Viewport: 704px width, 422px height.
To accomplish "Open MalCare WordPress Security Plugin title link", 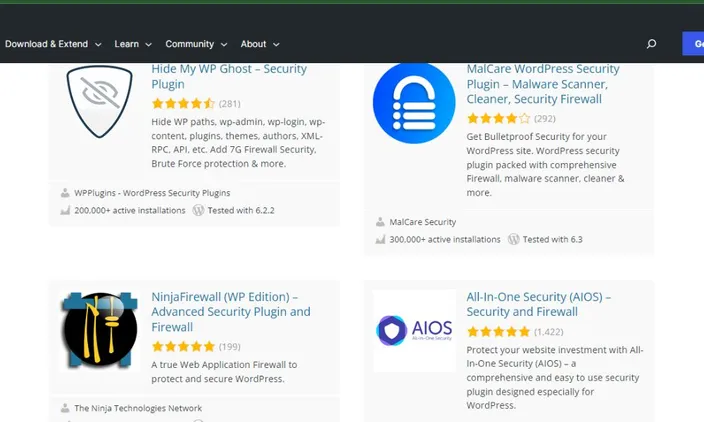I will [x=543, y=84].
